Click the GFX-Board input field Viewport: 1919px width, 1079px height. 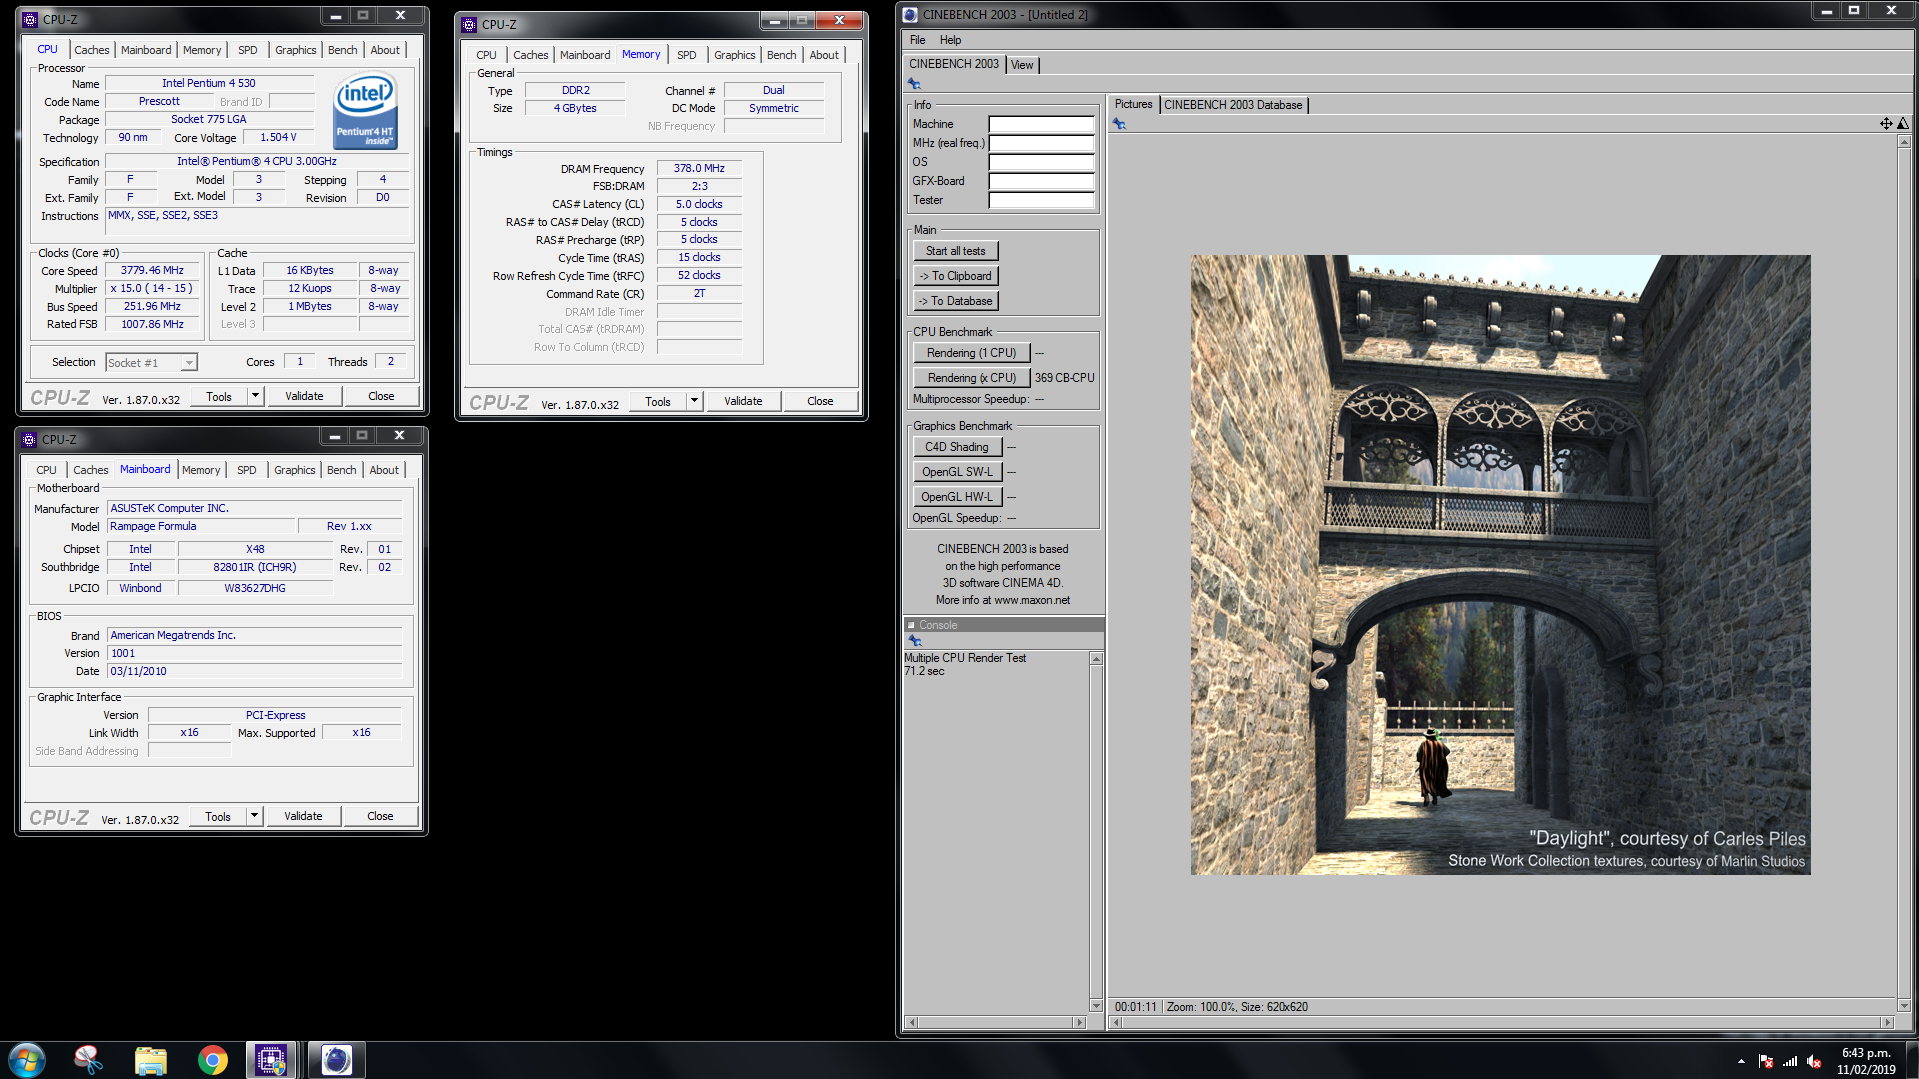point(1041,181)
